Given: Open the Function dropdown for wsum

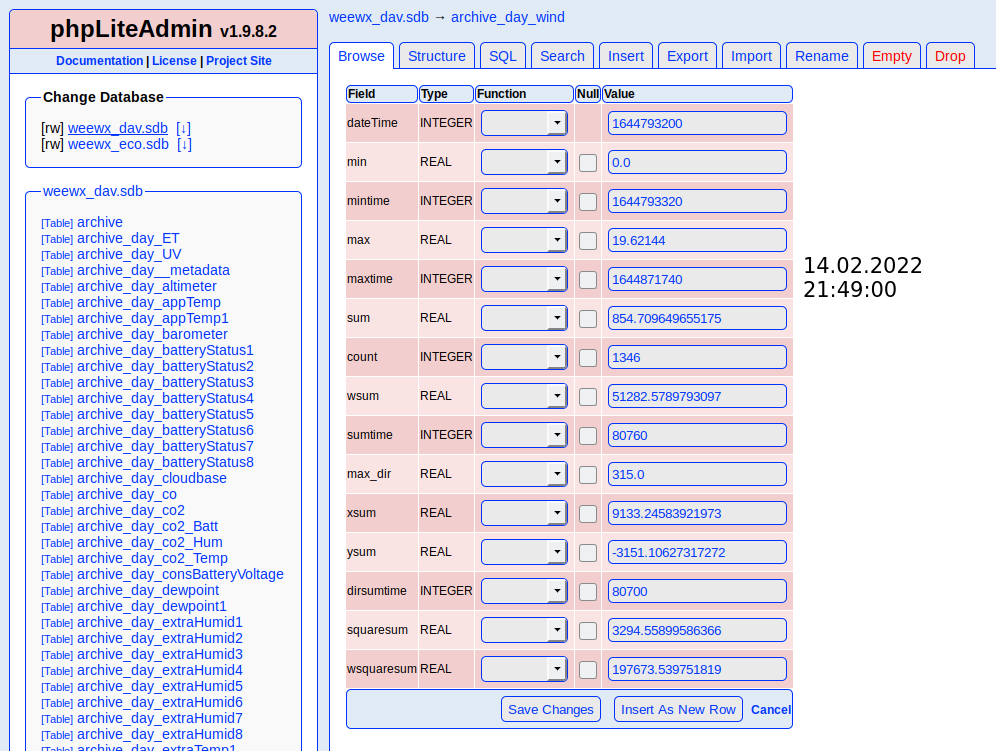Looking at the screenshot, I should pos(522,395).
